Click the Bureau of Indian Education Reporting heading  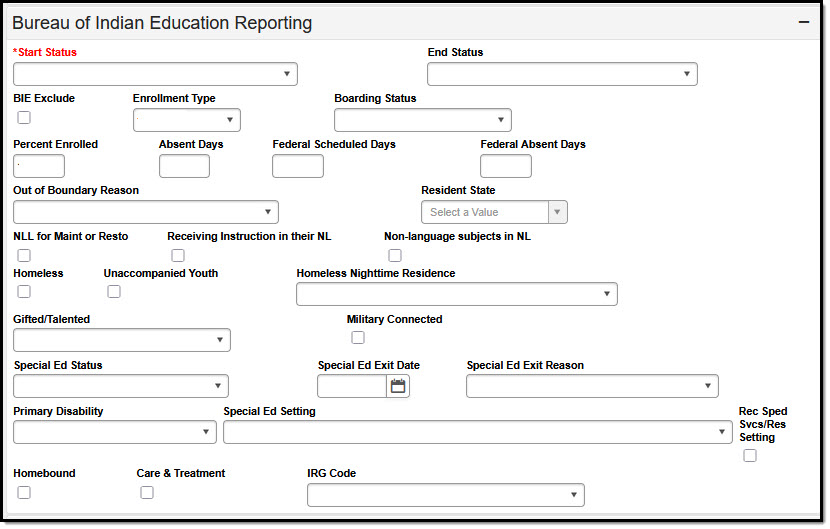pyautogui.click(x=162, y=23)
